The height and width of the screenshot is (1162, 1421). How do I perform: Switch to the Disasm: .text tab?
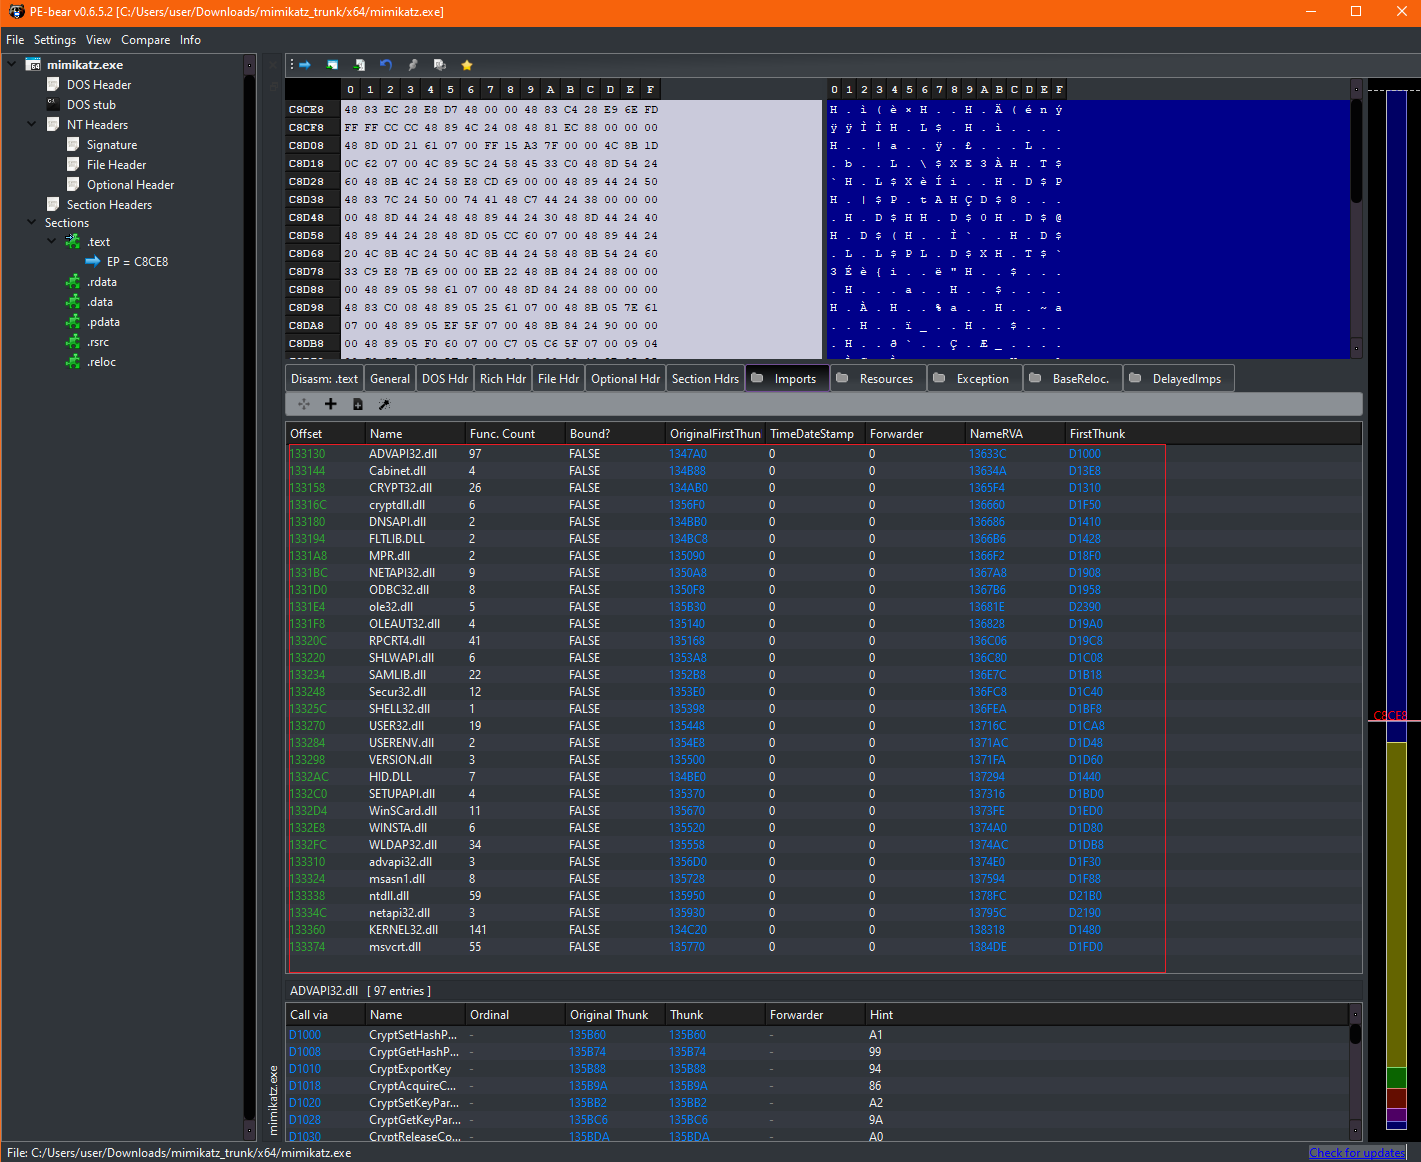(x=324, y=379)
